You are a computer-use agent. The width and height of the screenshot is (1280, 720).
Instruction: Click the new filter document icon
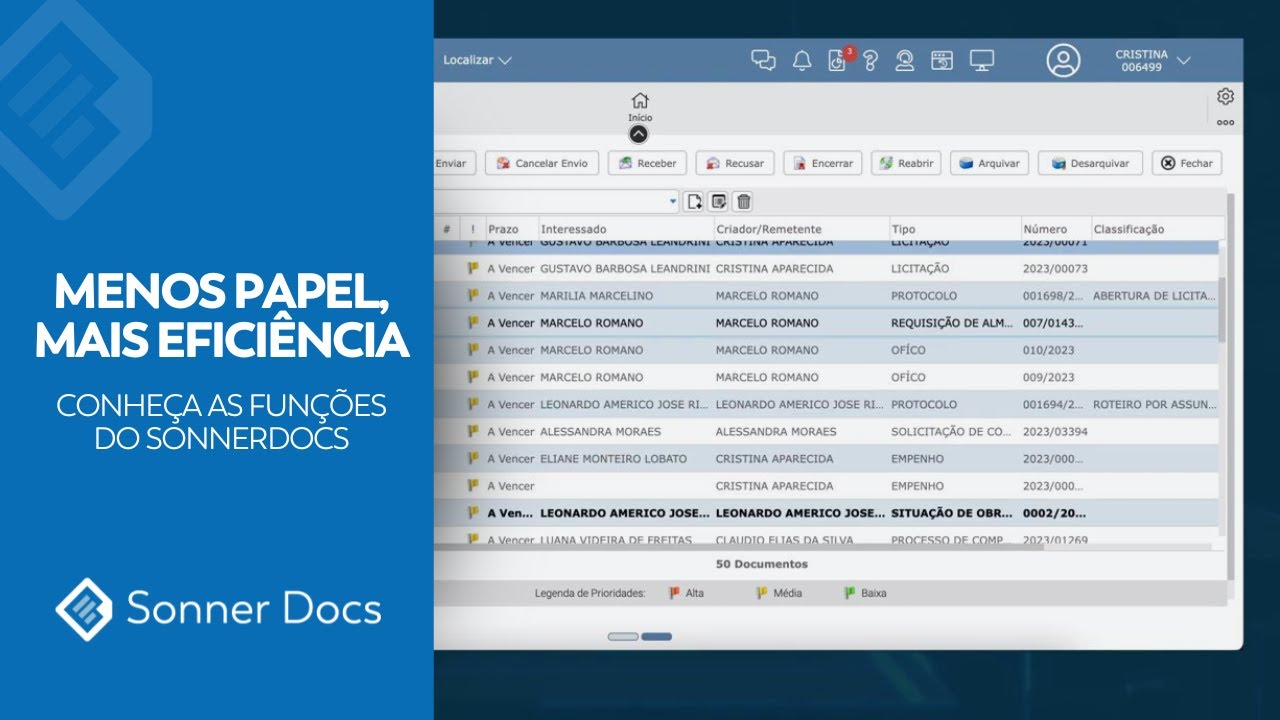point(694,202)
